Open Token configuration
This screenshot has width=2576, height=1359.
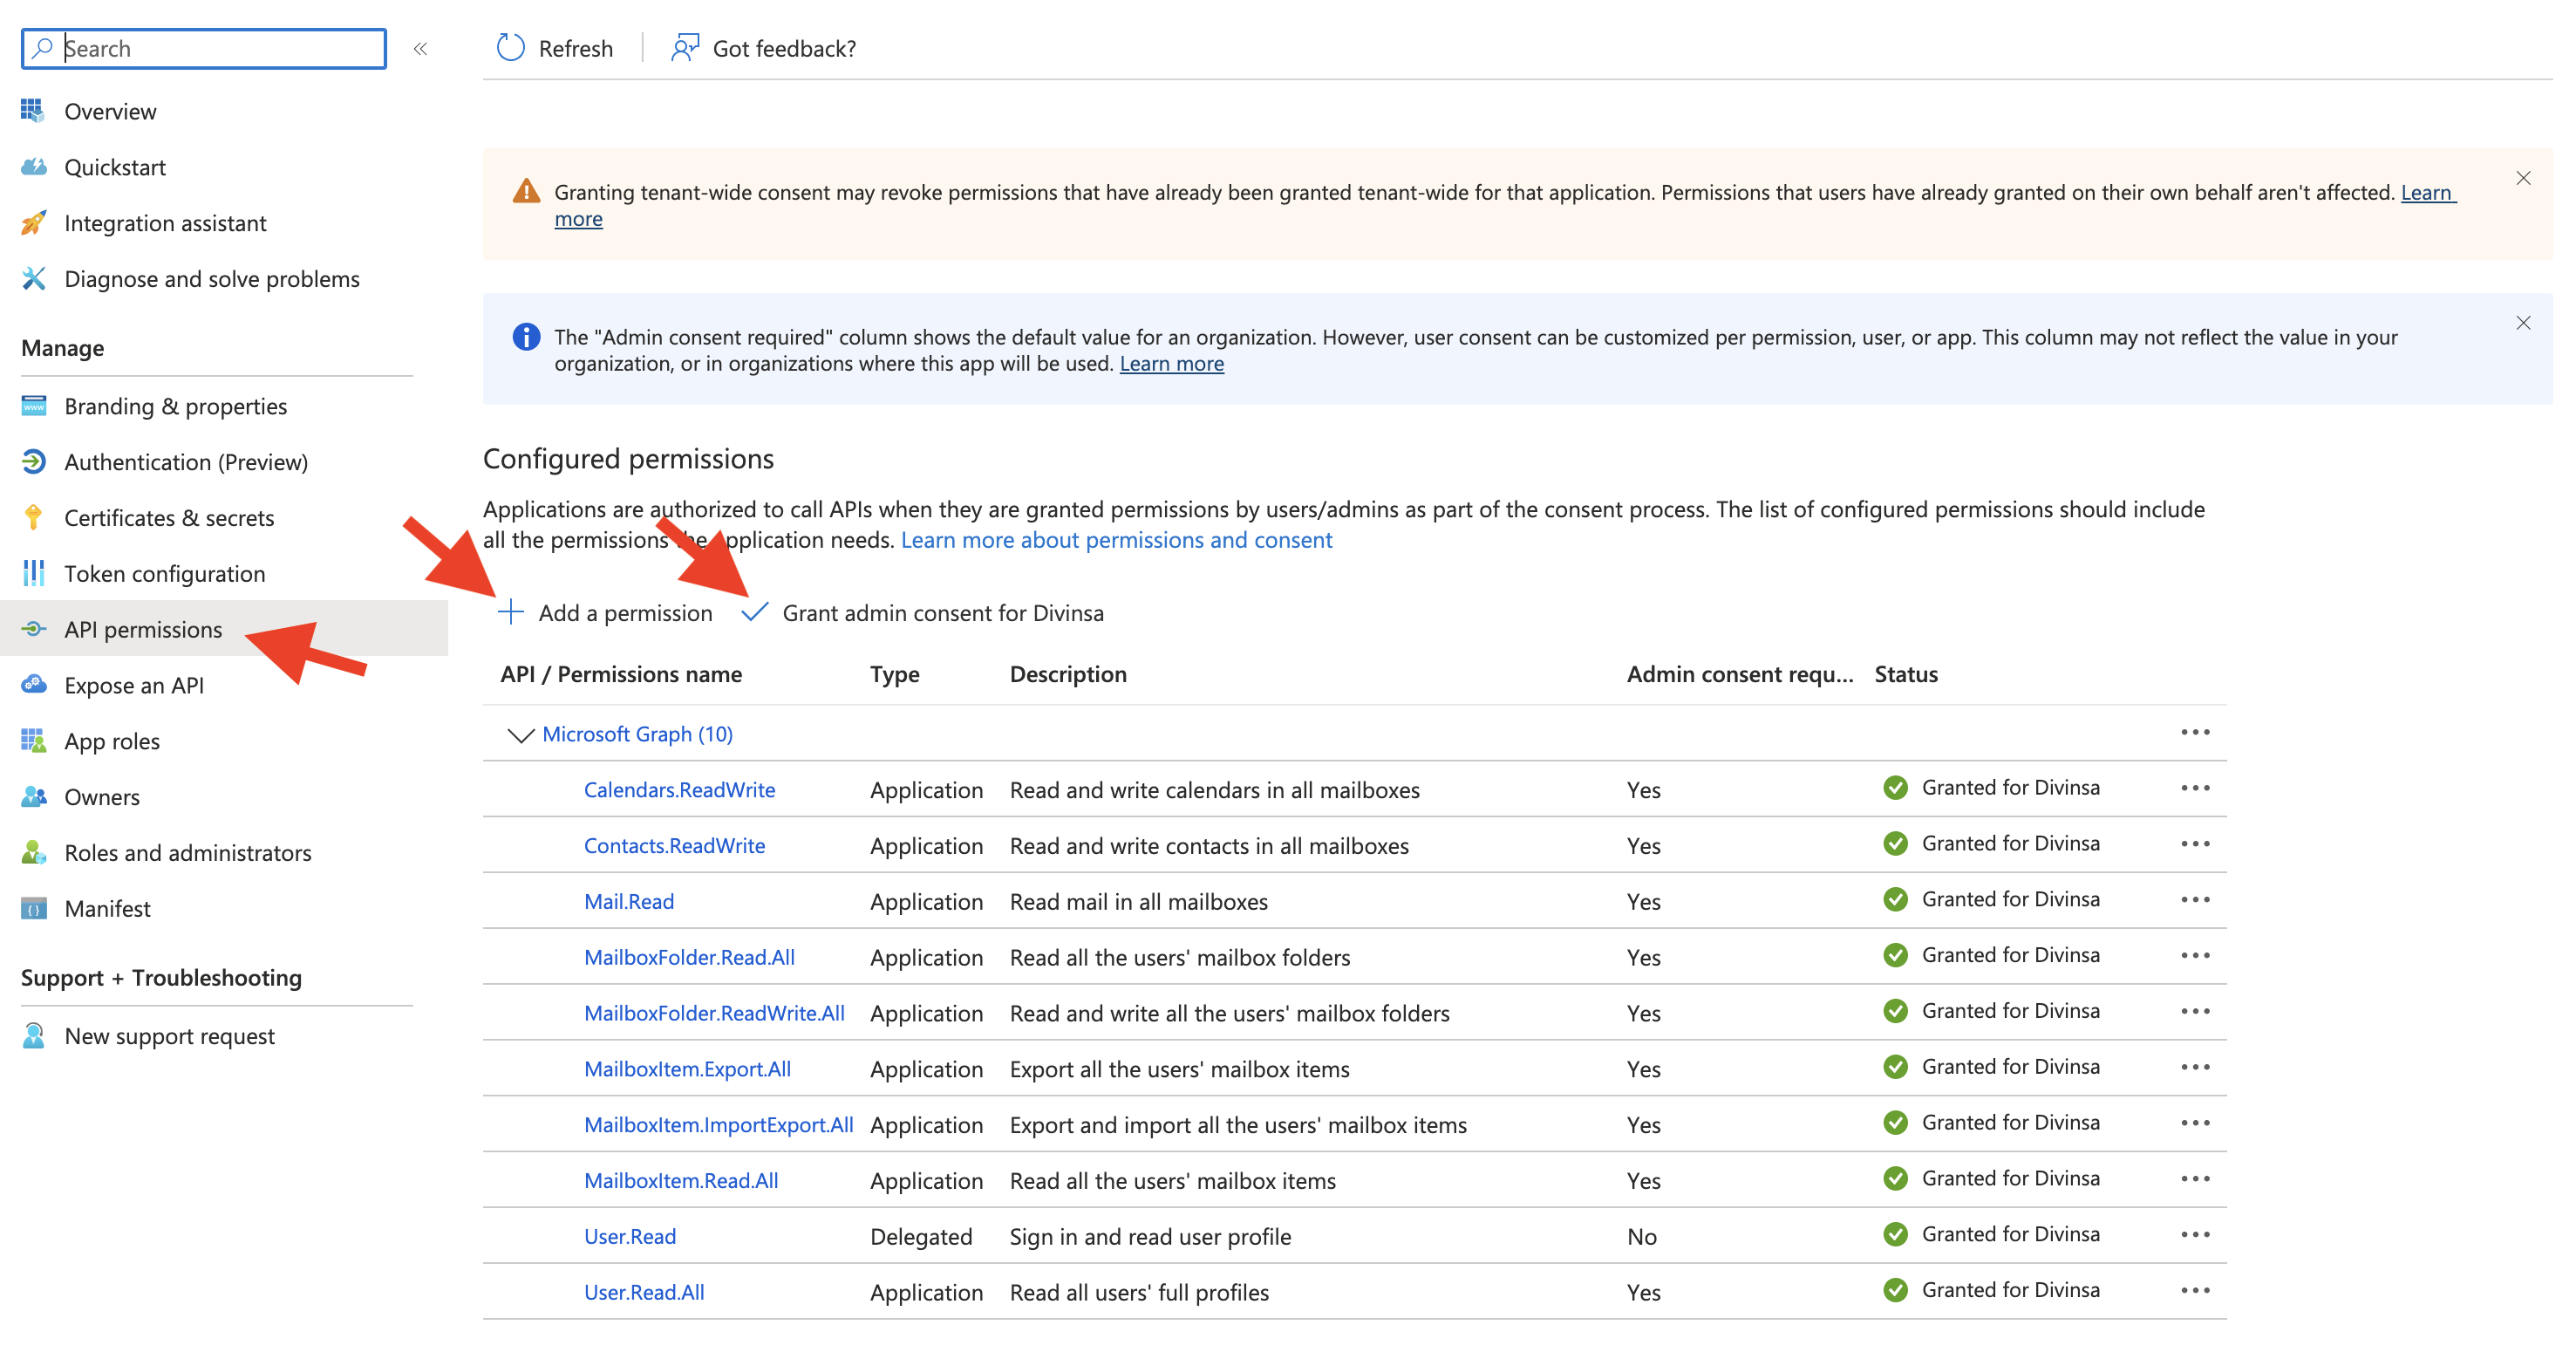pyautogui.click(x=165, y=574)
